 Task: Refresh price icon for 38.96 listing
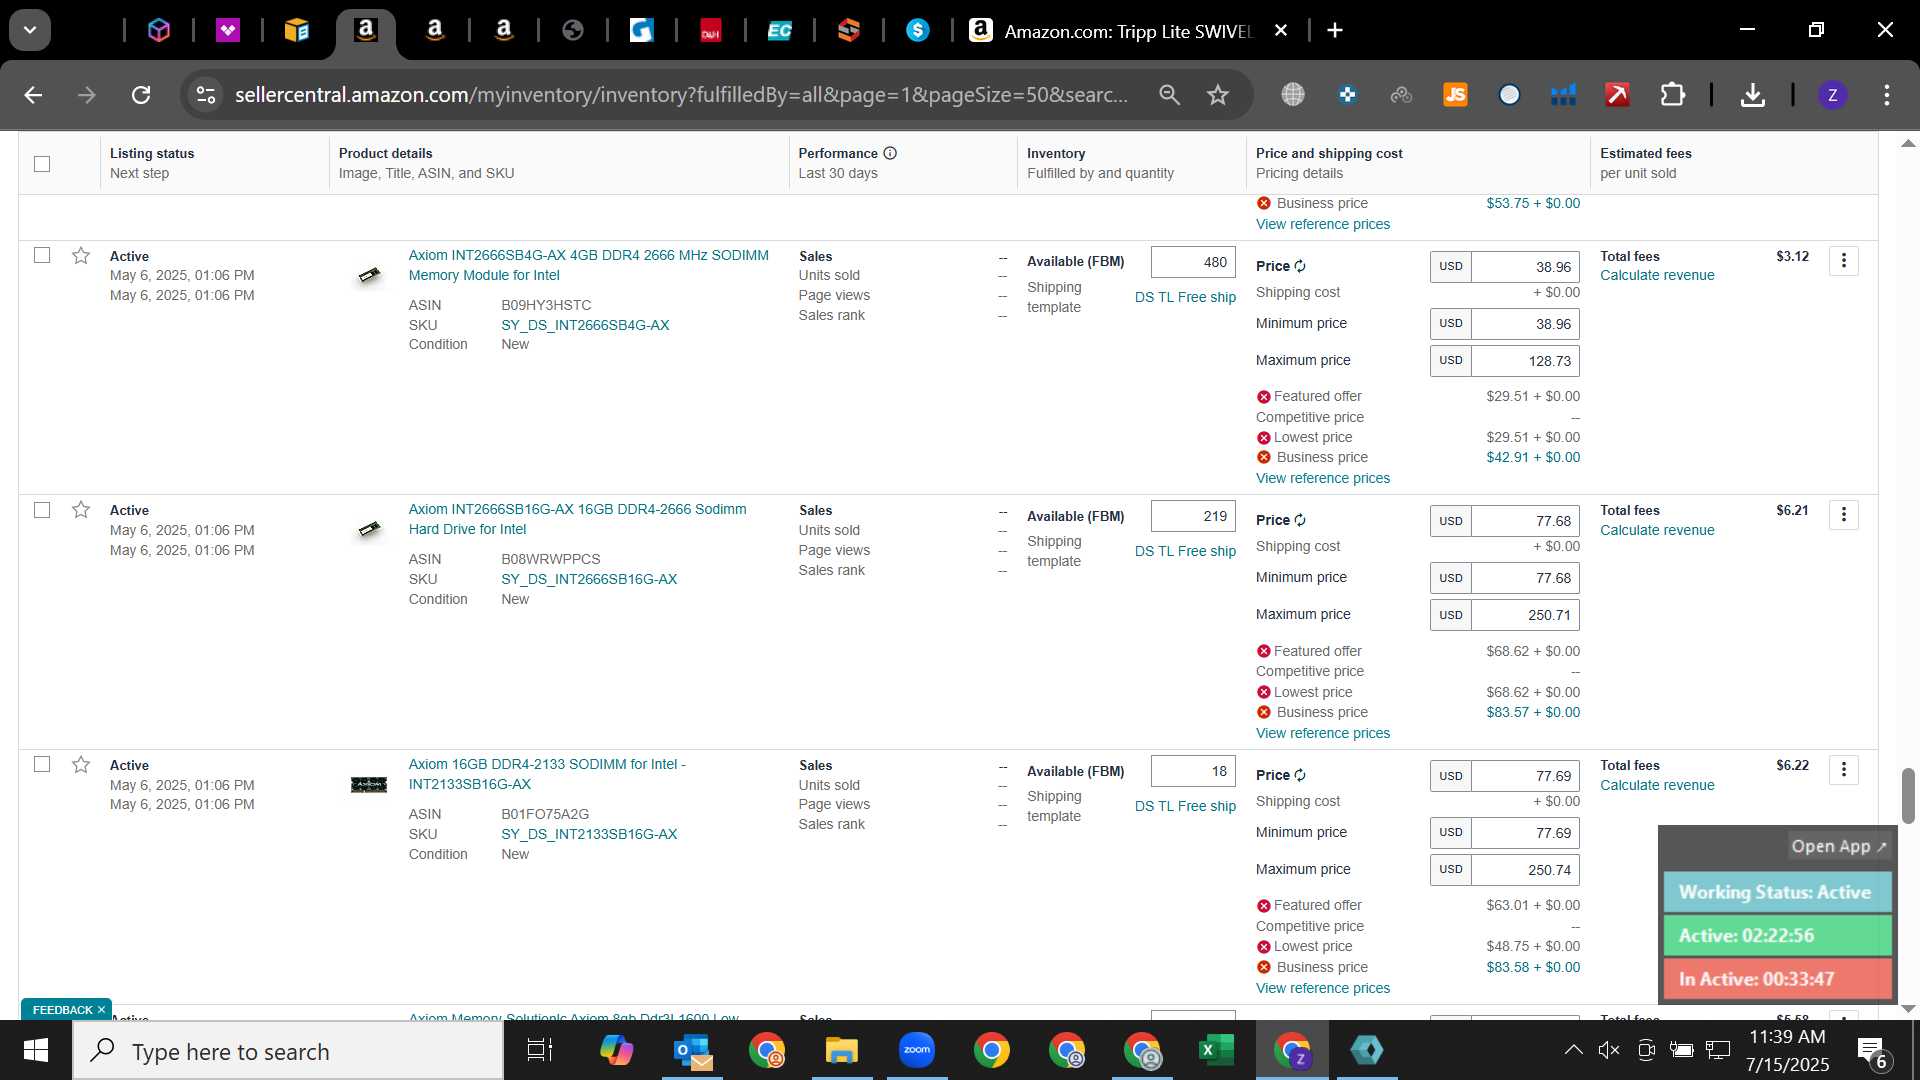point(1300,266)
